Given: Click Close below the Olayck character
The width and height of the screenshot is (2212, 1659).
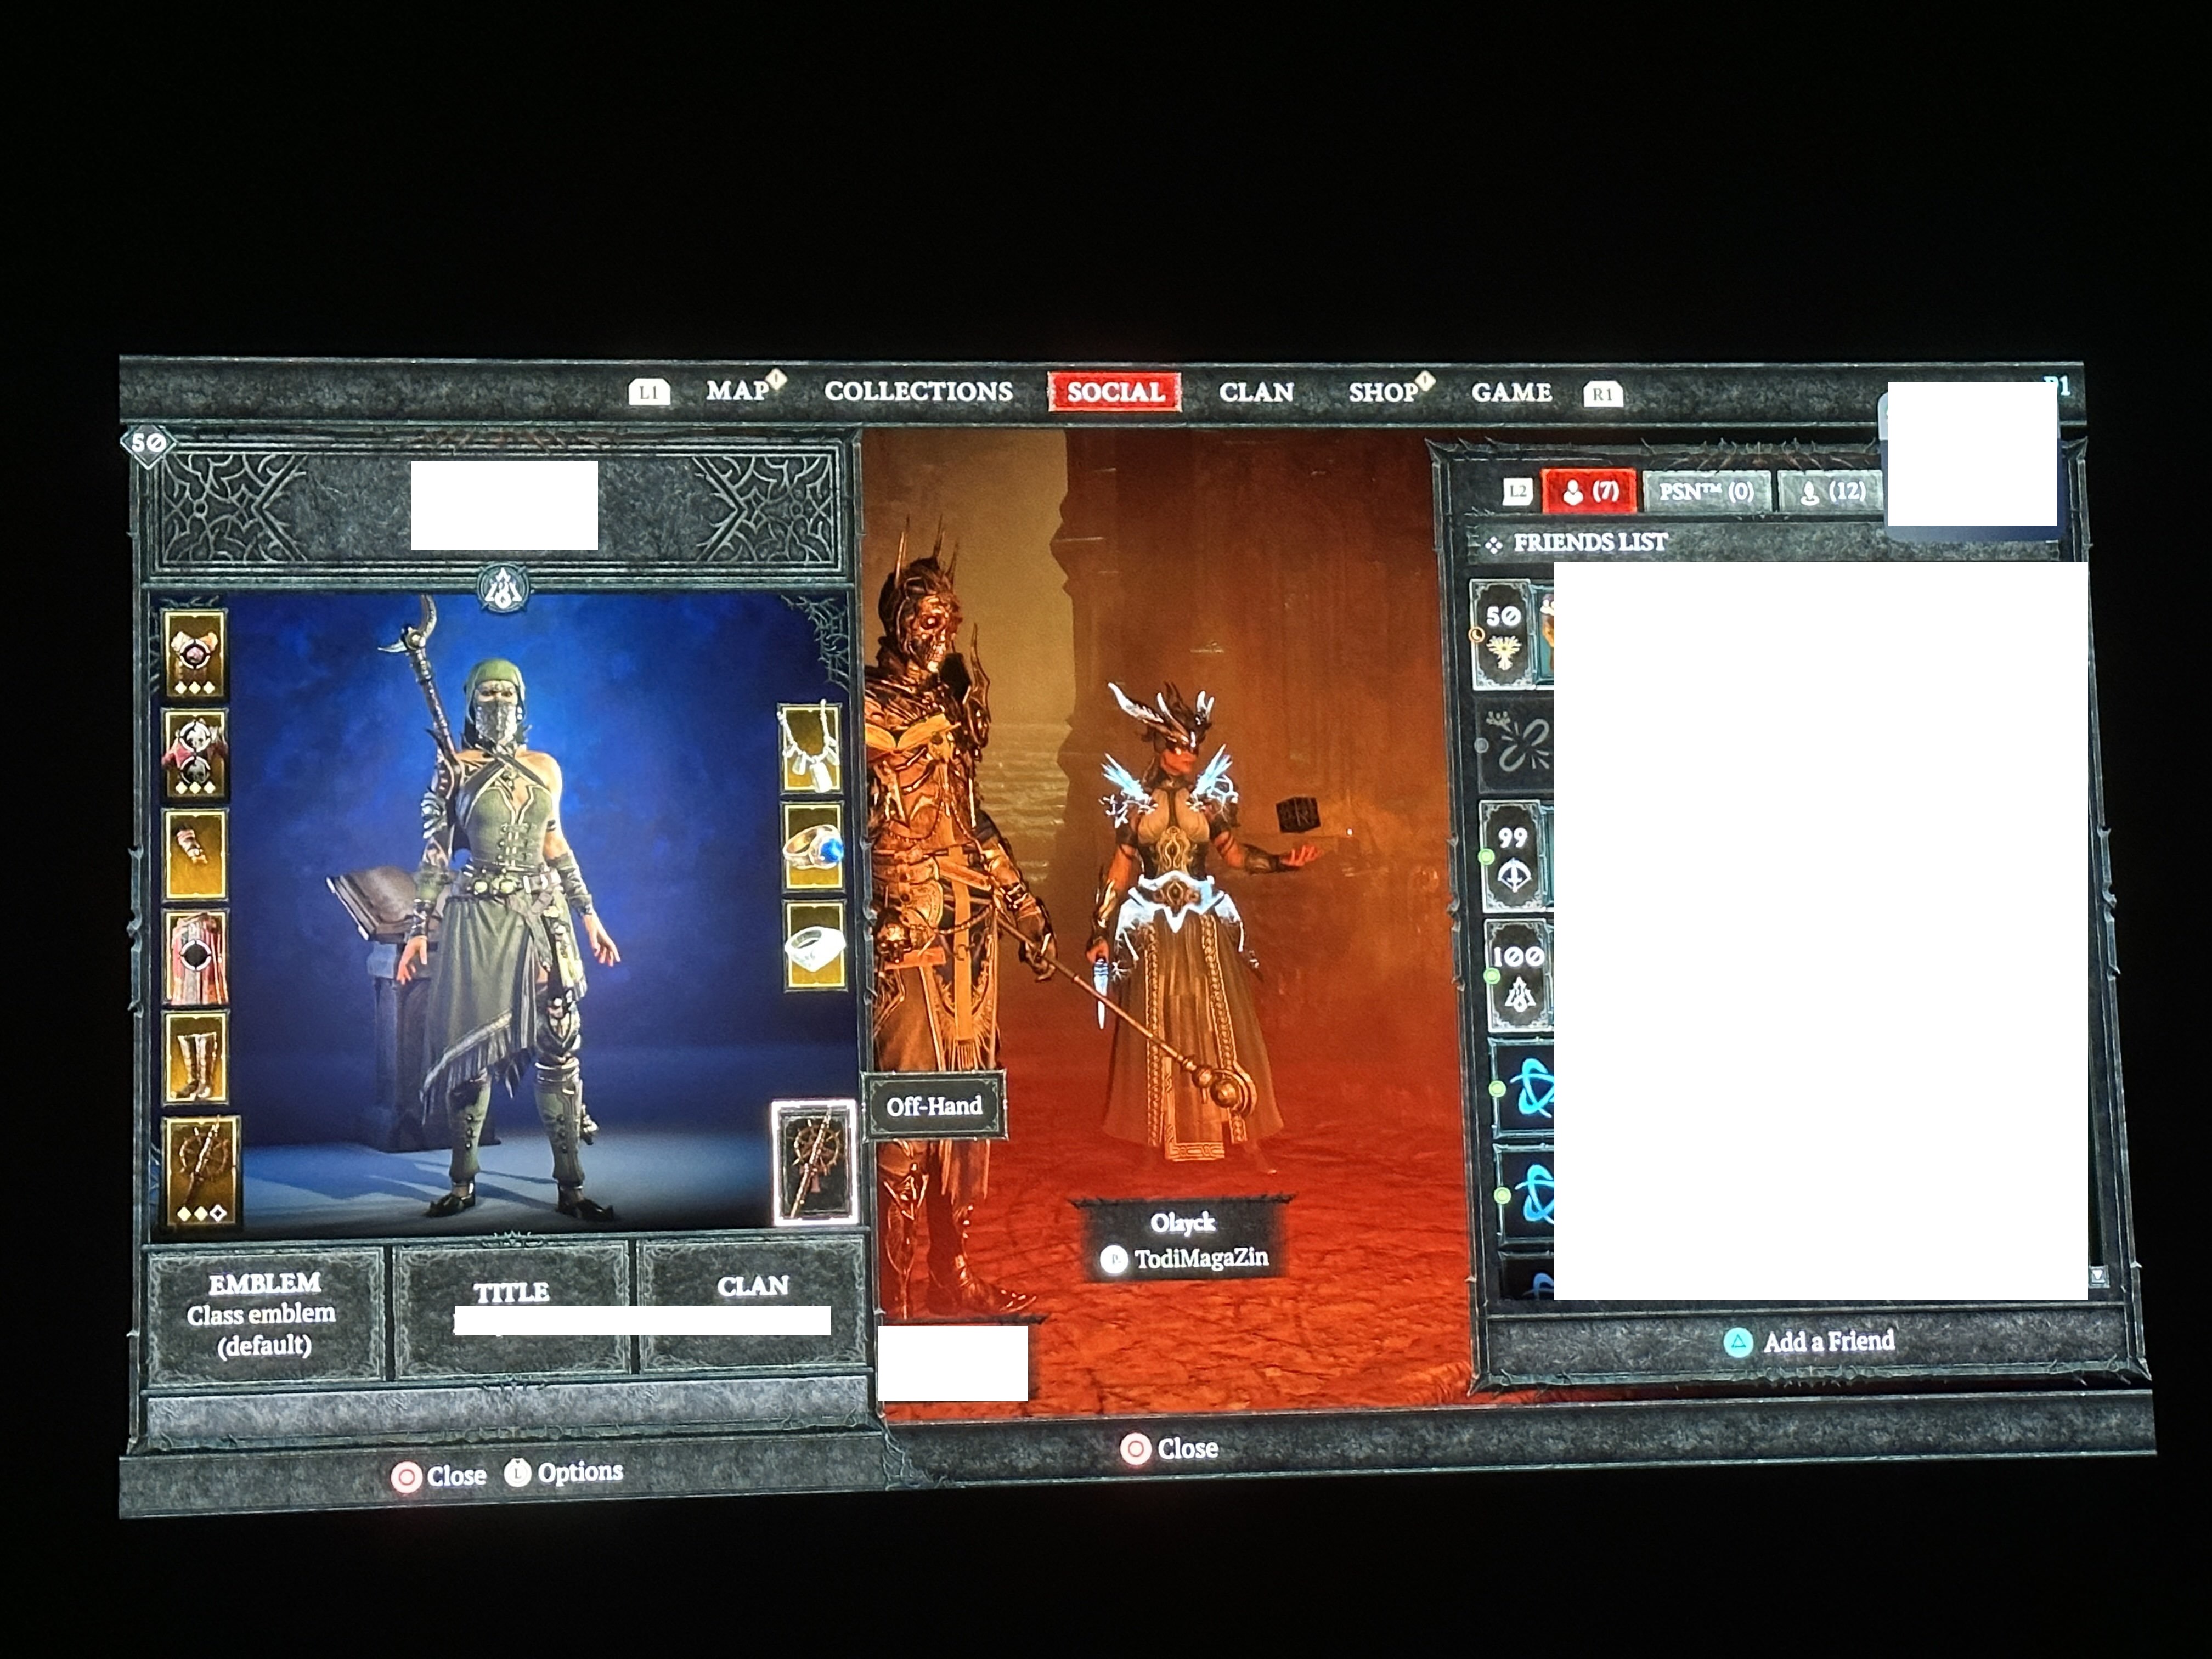Looking at the screenshot, I should coord(1169,1448).
